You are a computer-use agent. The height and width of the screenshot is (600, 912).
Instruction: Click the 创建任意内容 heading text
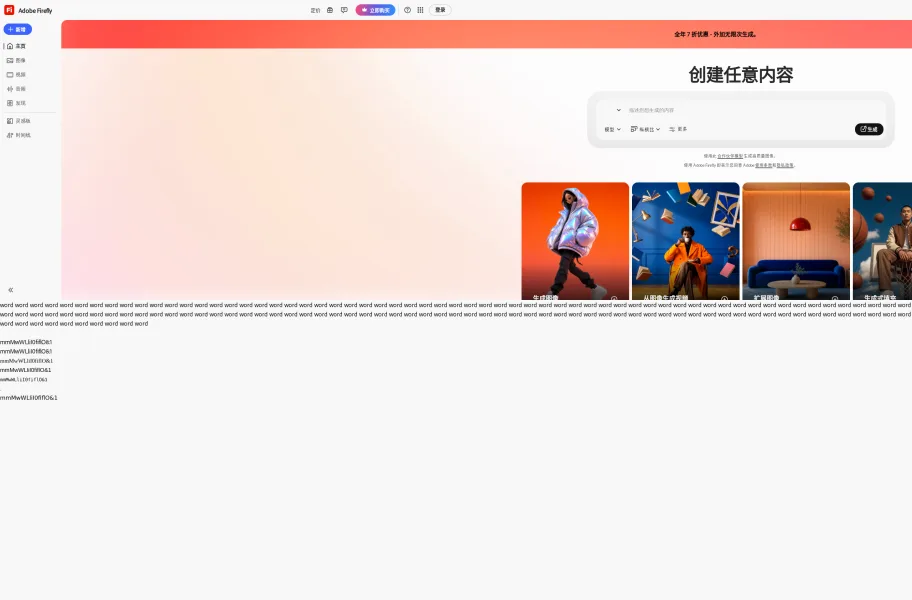click(741, 74)
